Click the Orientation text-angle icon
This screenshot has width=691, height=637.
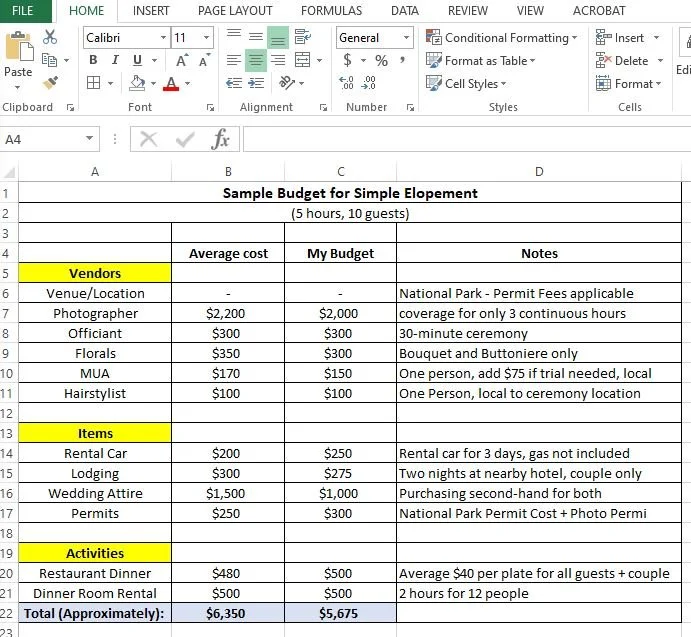[287, 82]
